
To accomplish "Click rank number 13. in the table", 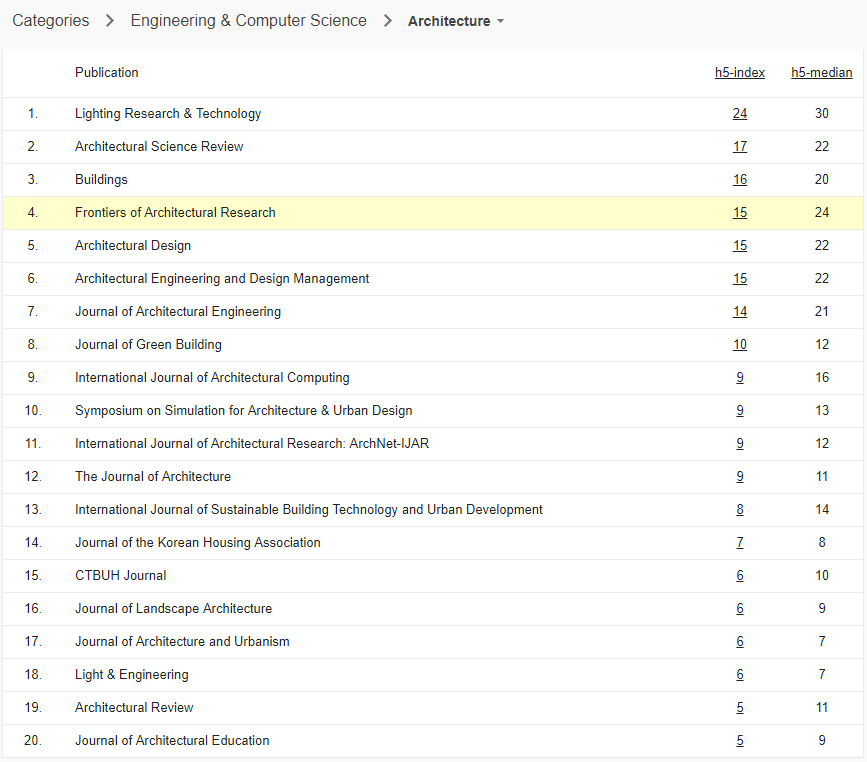I will [x=33, y=509].
